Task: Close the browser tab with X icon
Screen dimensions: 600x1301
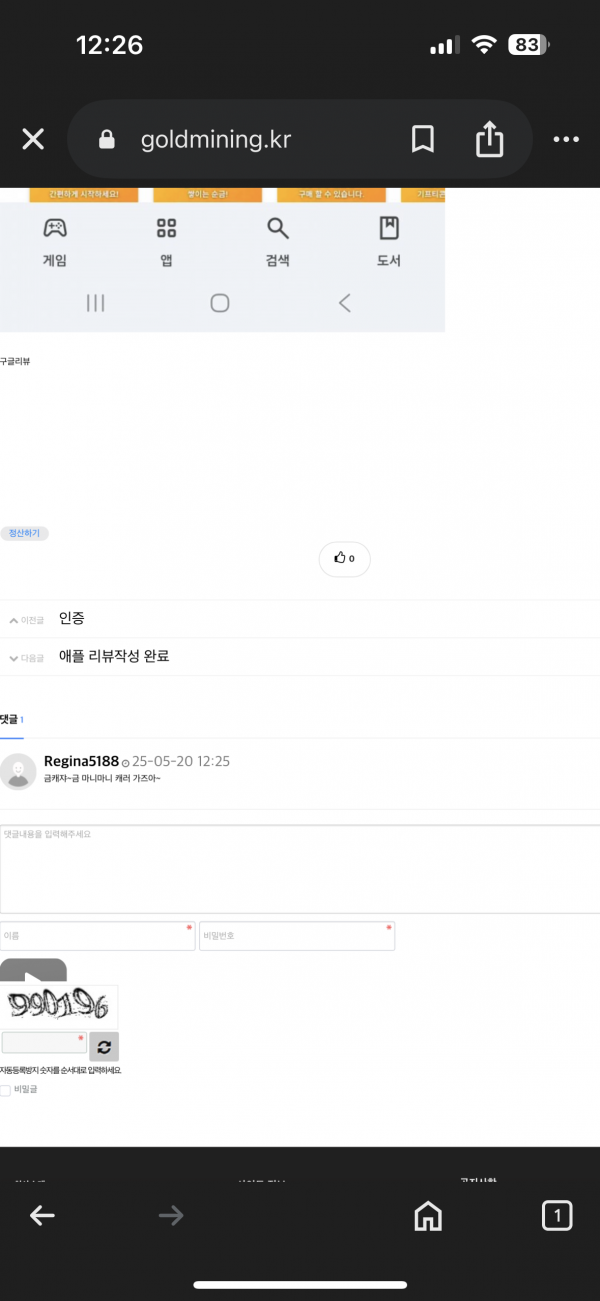Action: (33, 139)
